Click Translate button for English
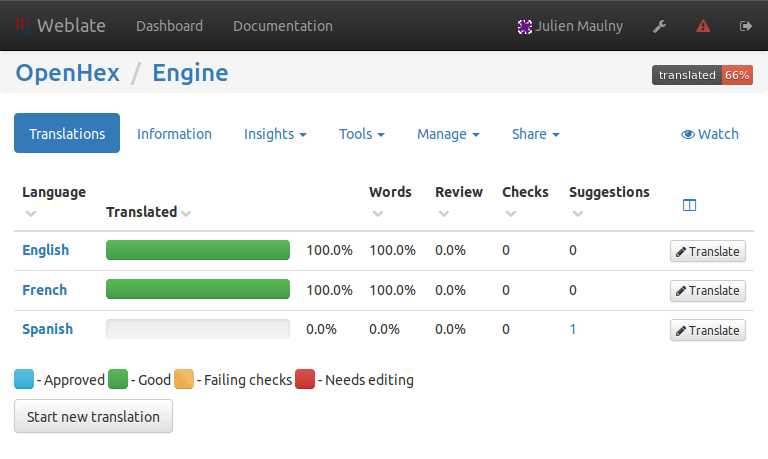Viewport: 768px width, 459px height. pyautogui.click(x=708, y=251)
